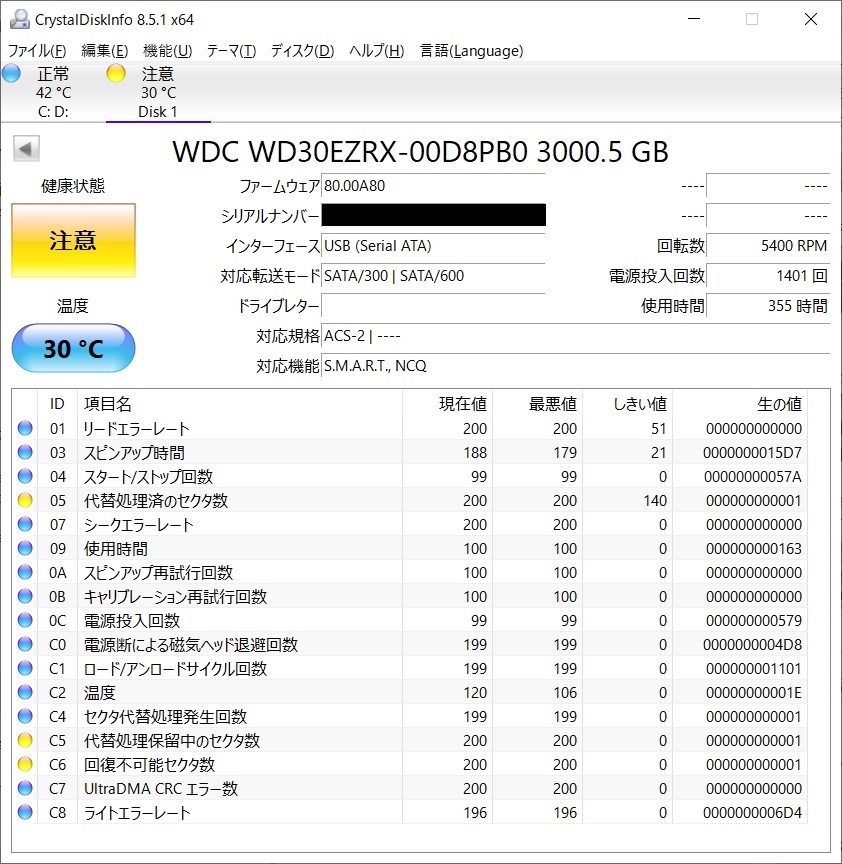The height and width of the screenshot is (864, 842).
Task: Click the 30 °C temperature button
Action: pos(73,348)
